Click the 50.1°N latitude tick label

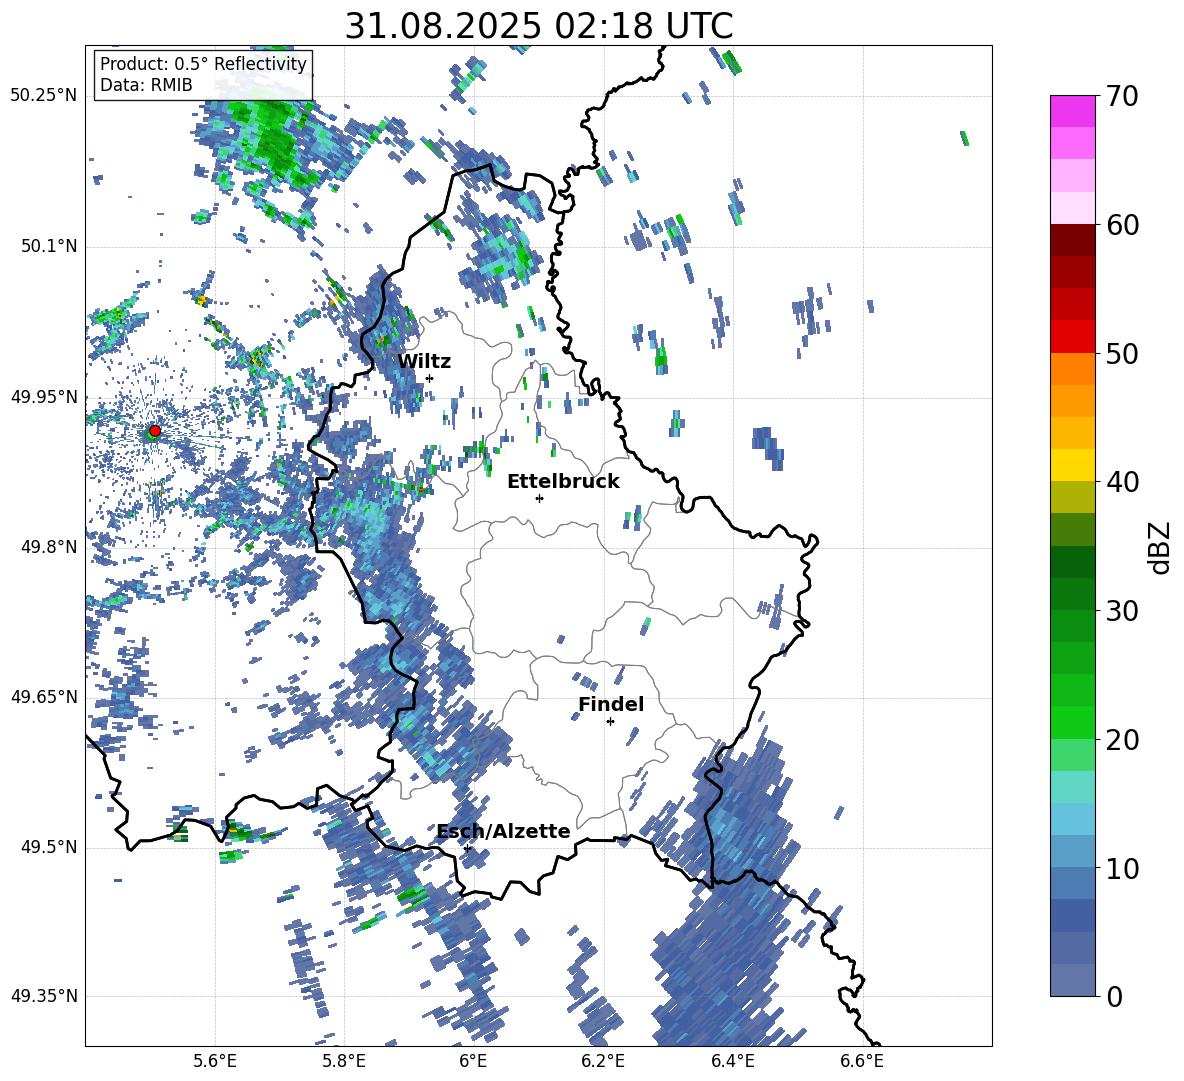point(48,247)
